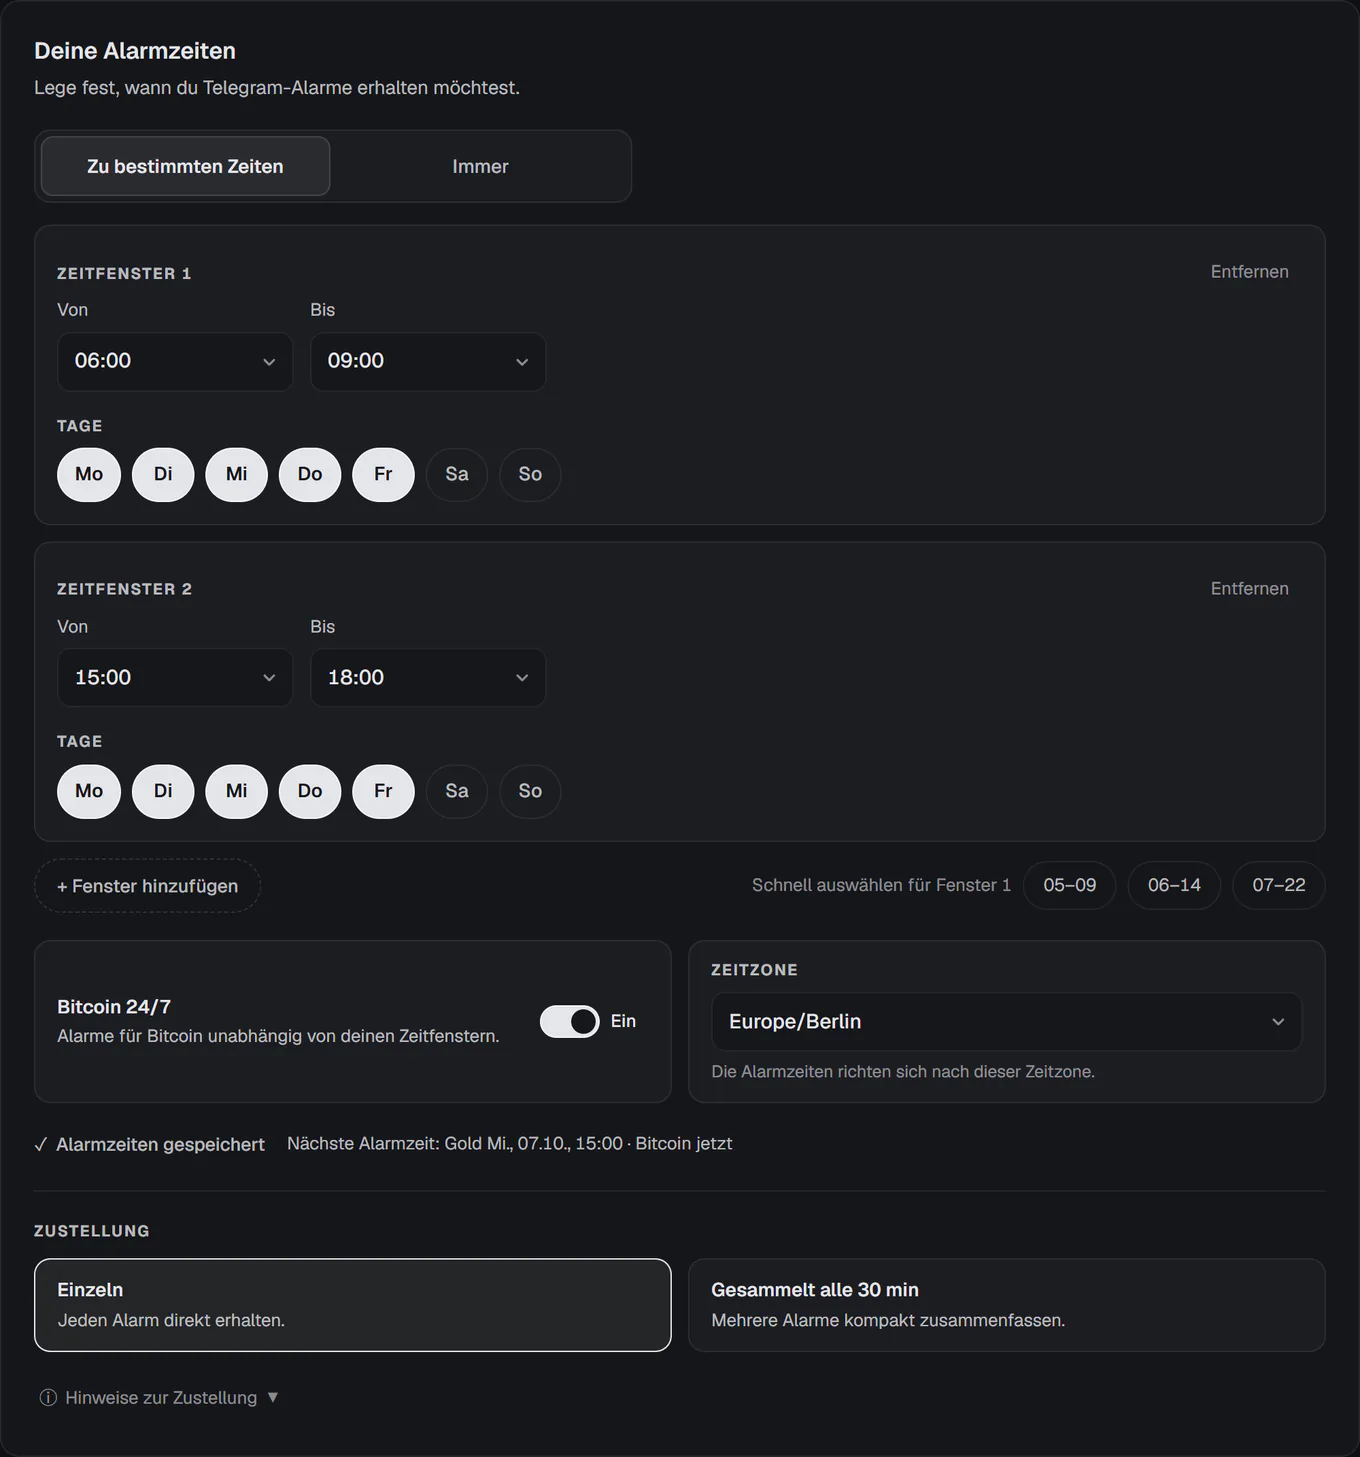
Task: Click the "Nächste Alarmzeit" status text
Action: coord(510,1143)
